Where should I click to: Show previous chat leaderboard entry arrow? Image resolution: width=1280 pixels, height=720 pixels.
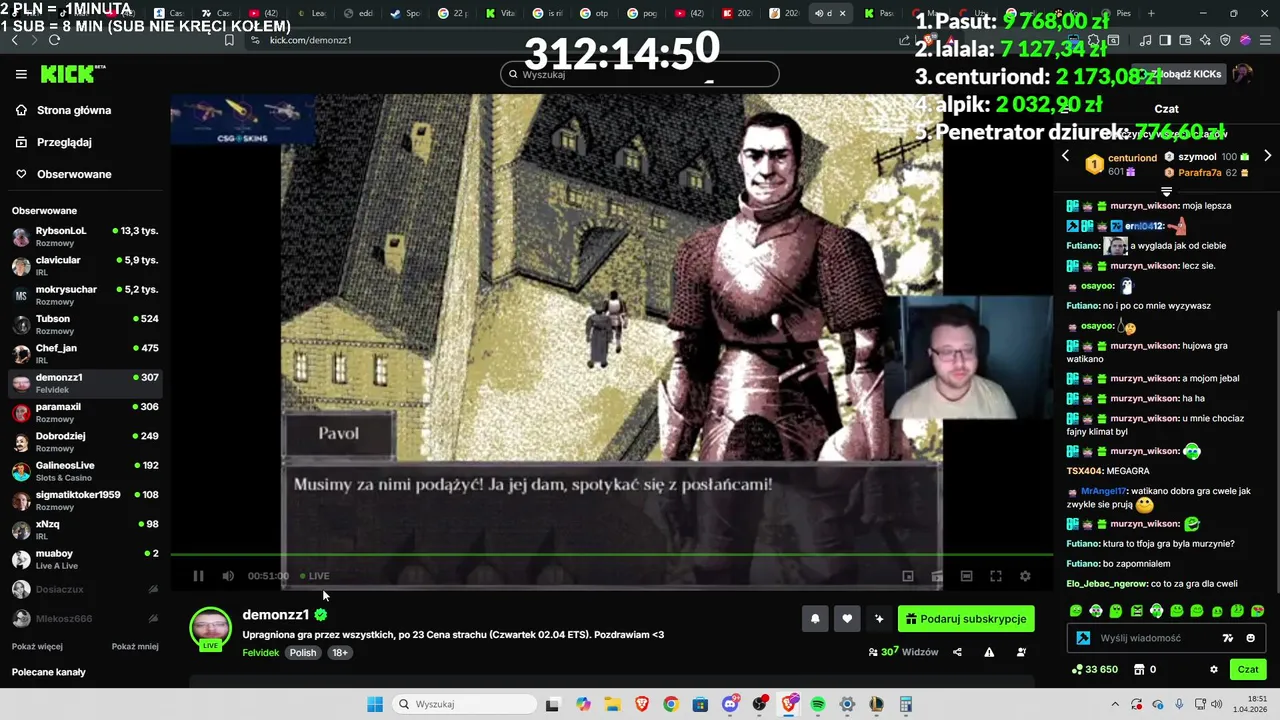(1065, 156)
